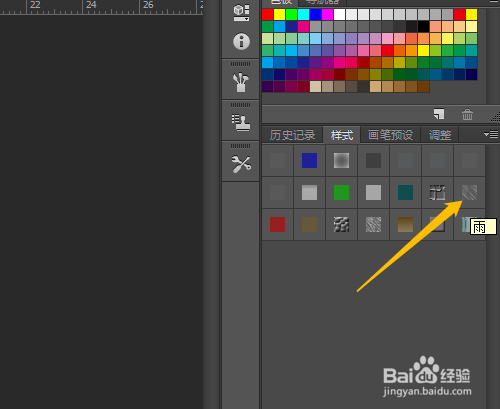
Task: Open the Brush Presets panel icon
Action: point(241,82)
